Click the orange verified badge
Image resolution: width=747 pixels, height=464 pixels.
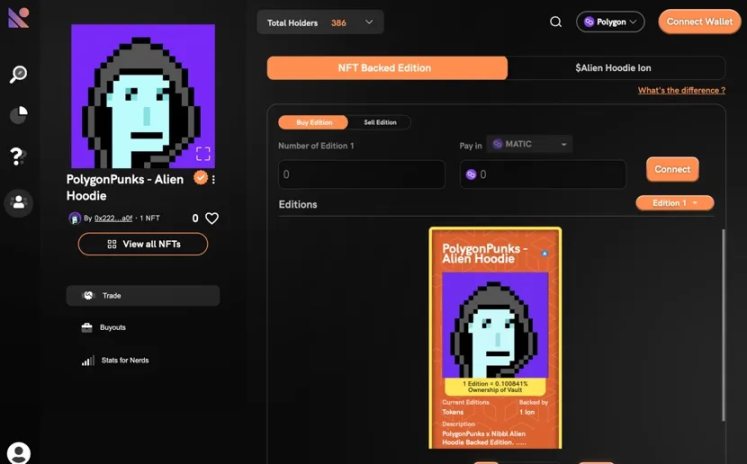click(x=201, y=178)
